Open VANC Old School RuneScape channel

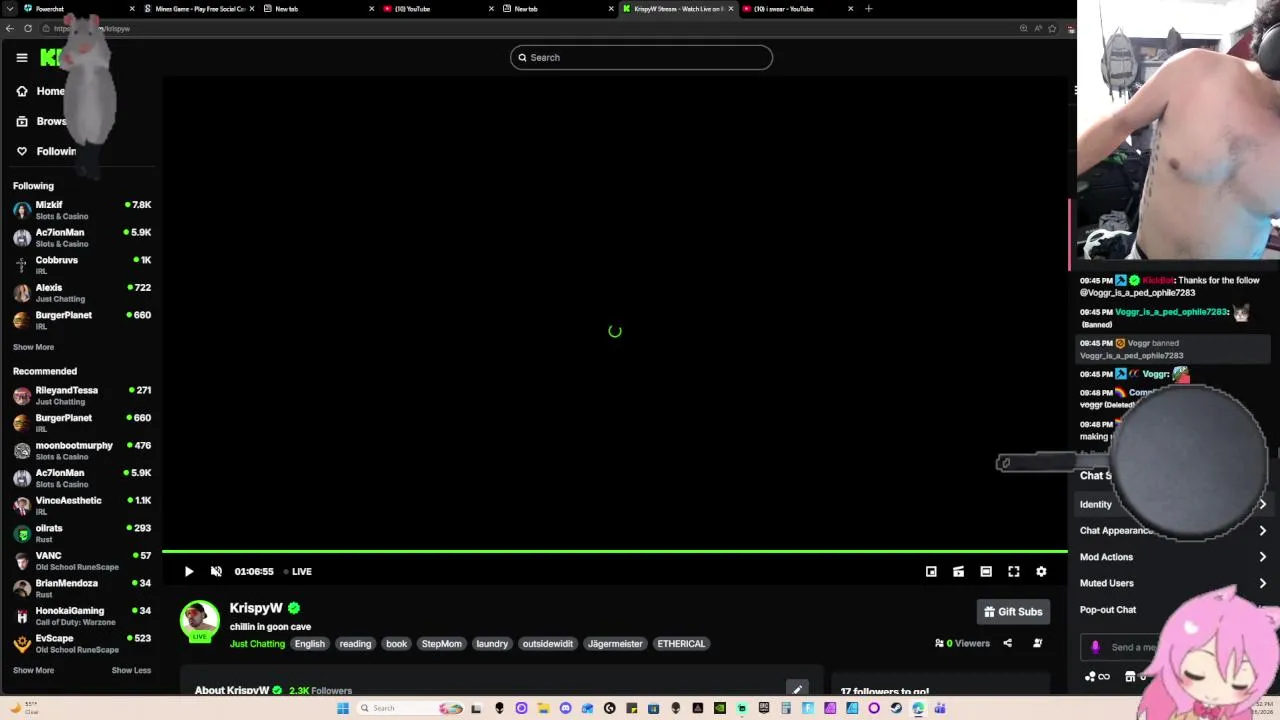(x=82, y=561)
